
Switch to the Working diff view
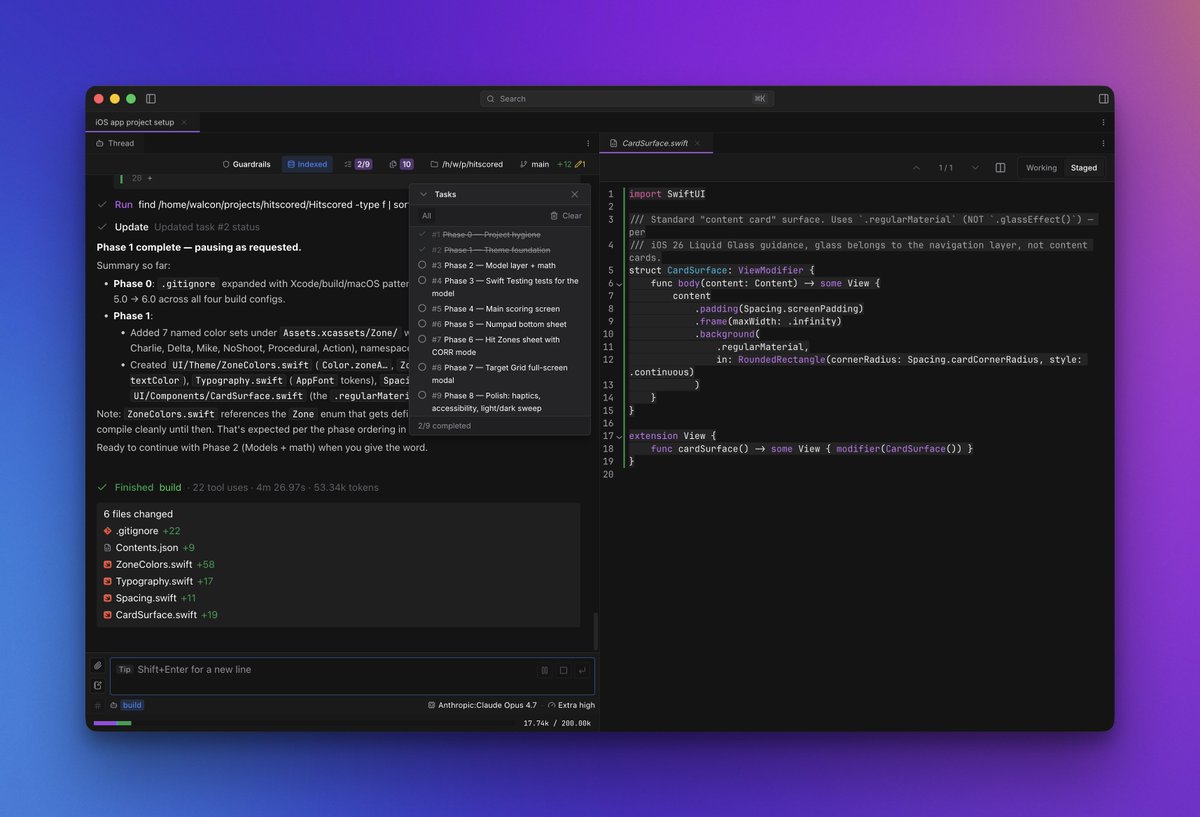point(1041,168)
